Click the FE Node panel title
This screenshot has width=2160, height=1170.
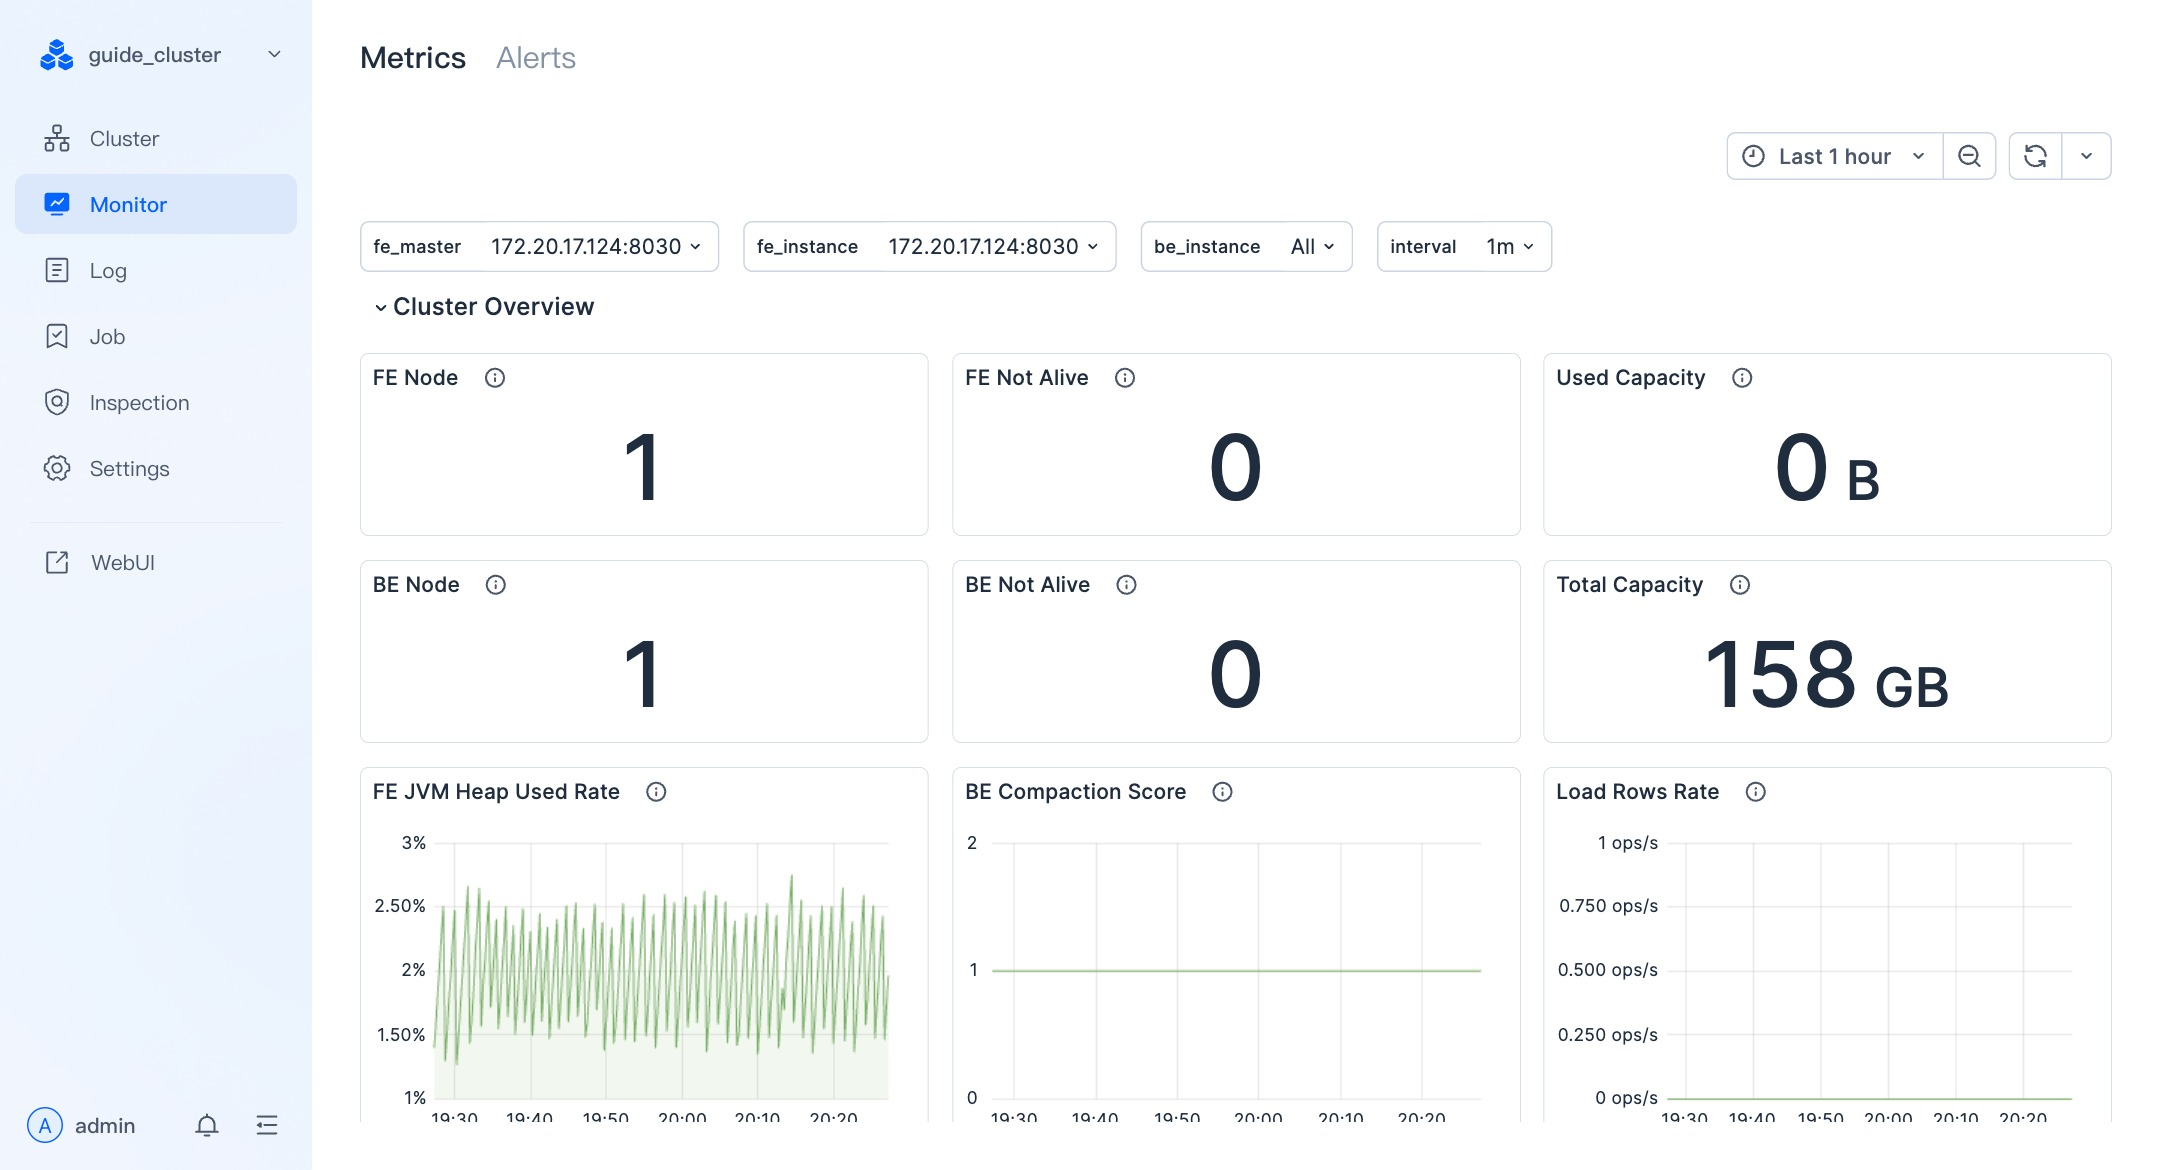tap(415, 378)
